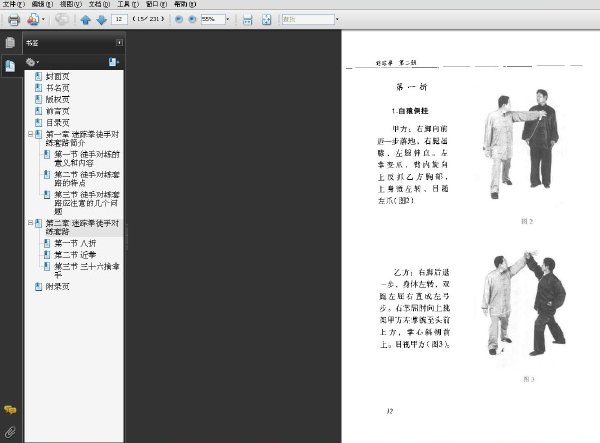This screenshot has width=600, height=443.
Task: Click the heading 1.白猿侧挂 on the page
Action: click(x=409, y=111)
